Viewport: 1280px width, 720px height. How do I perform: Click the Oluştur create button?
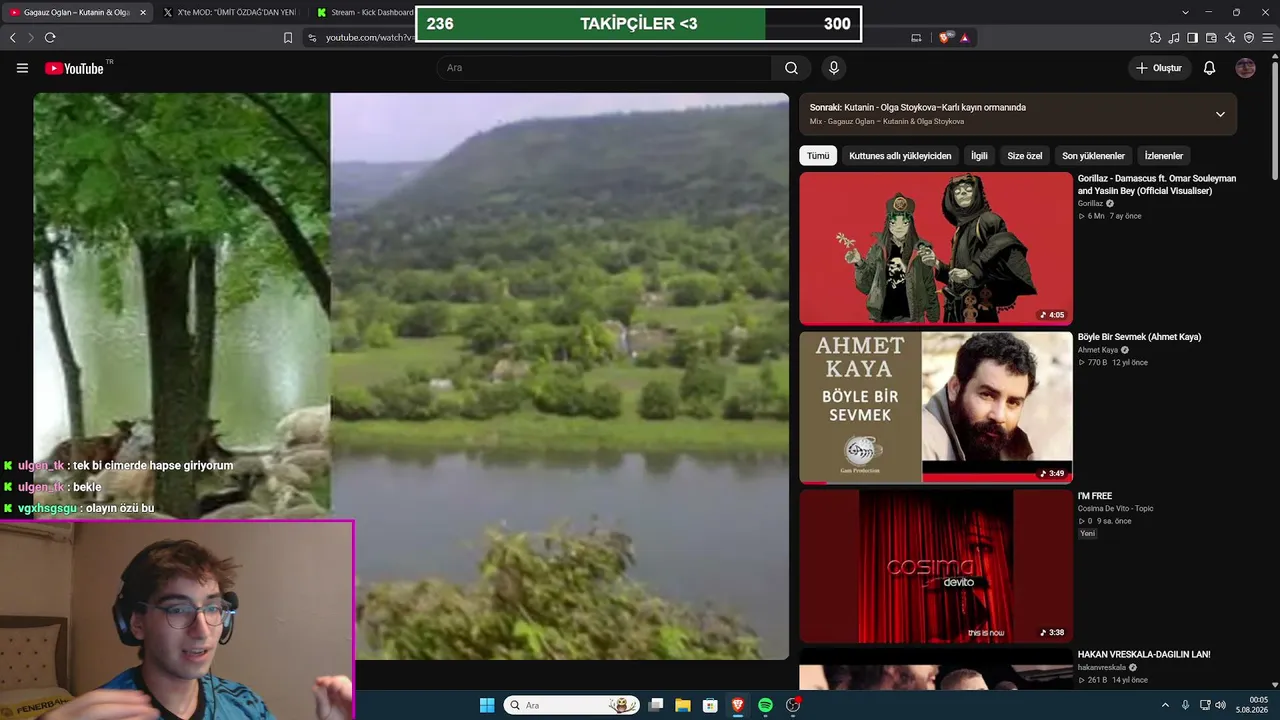click(x=1159, y=68)
